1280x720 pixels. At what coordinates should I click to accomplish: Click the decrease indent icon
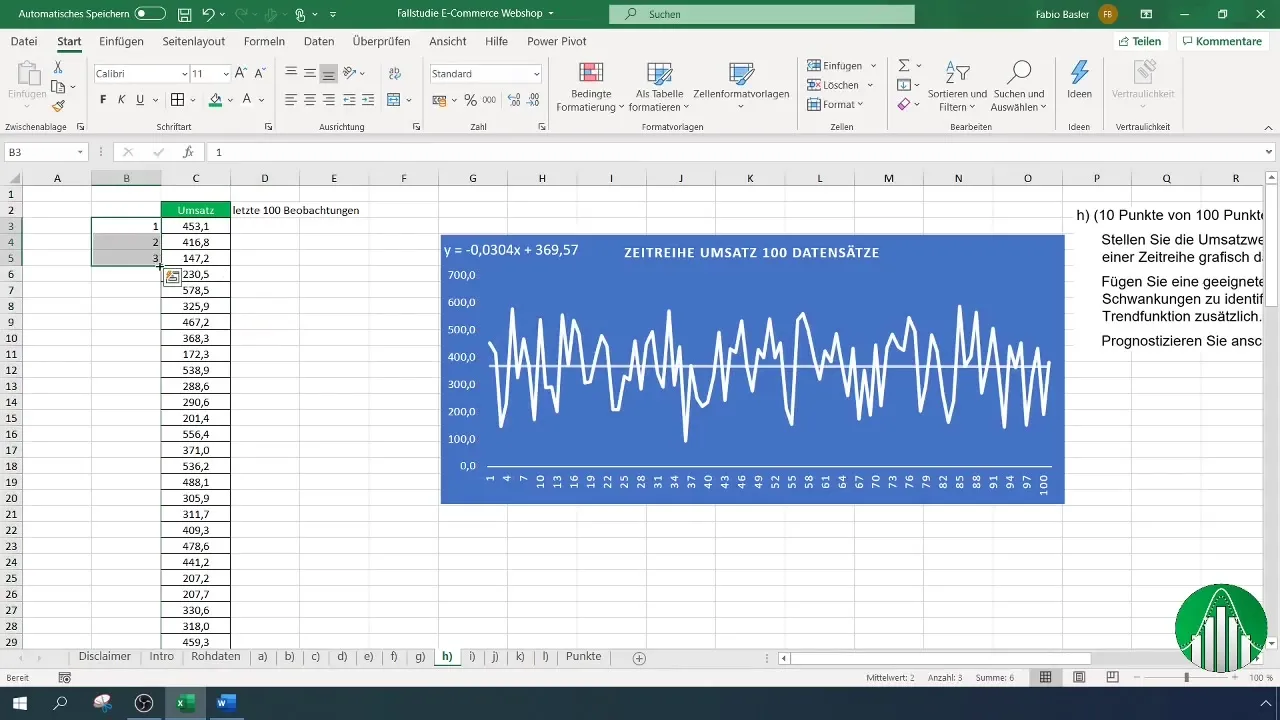350,100
